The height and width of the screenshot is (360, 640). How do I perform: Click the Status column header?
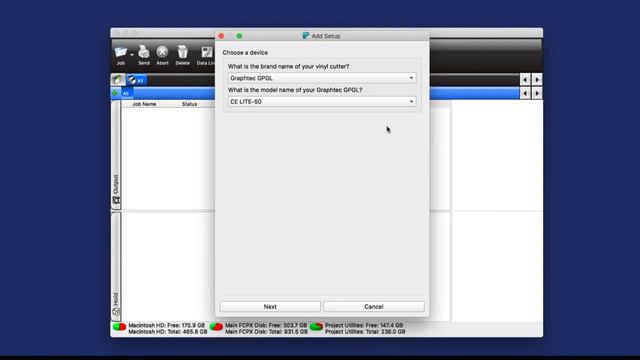tap(189, 104)
